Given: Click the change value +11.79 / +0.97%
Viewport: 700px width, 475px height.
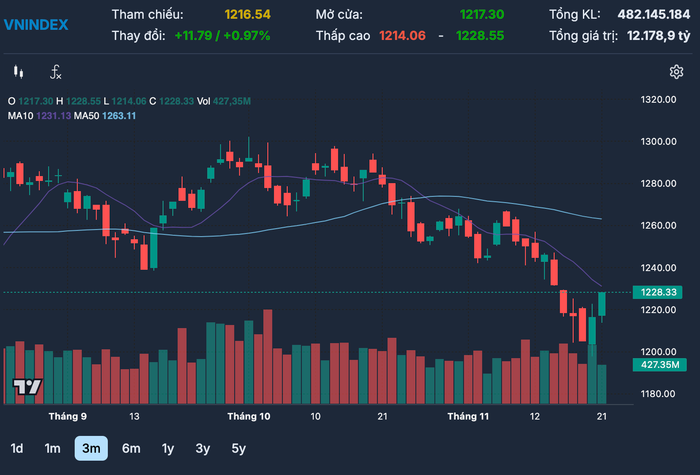Looking at the screenshot, I should coord(222,36).
